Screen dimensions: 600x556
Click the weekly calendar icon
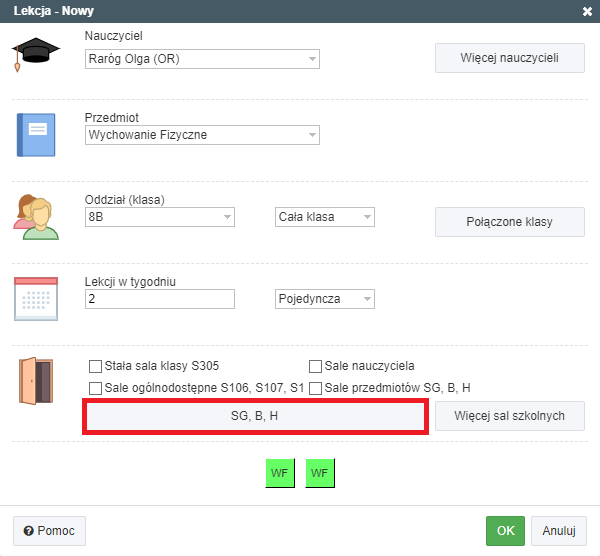click(35, 297)
